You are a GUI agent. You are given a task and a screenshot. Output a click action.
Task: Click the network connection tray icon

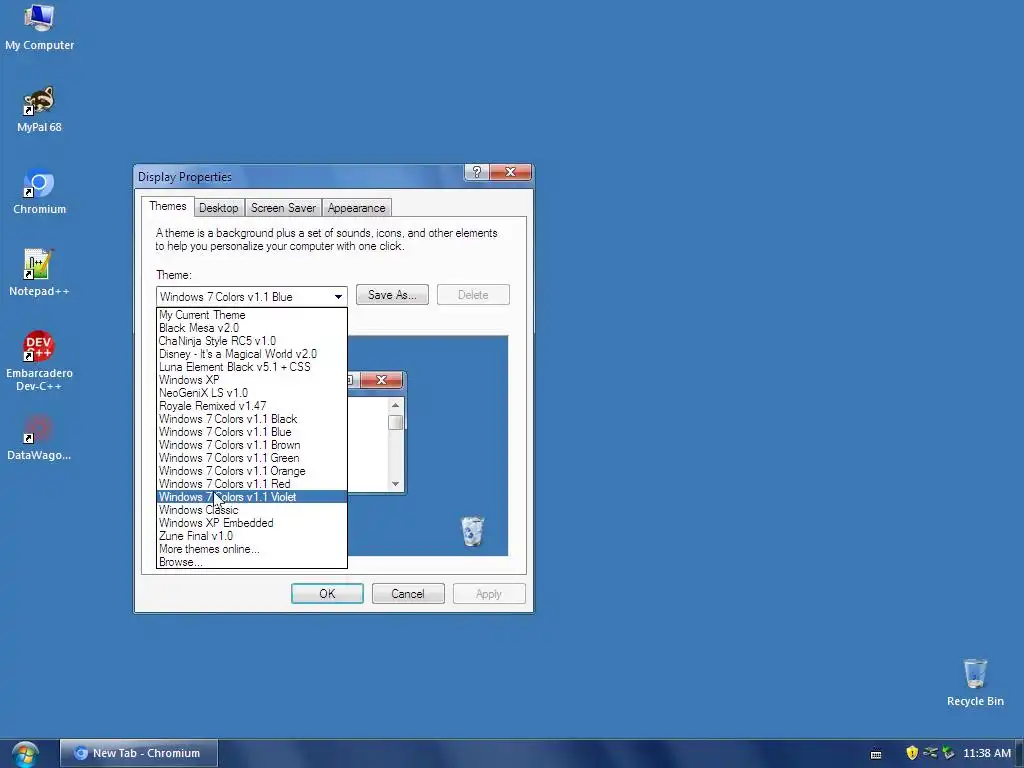pyautogui.click(x=930, y=753)
